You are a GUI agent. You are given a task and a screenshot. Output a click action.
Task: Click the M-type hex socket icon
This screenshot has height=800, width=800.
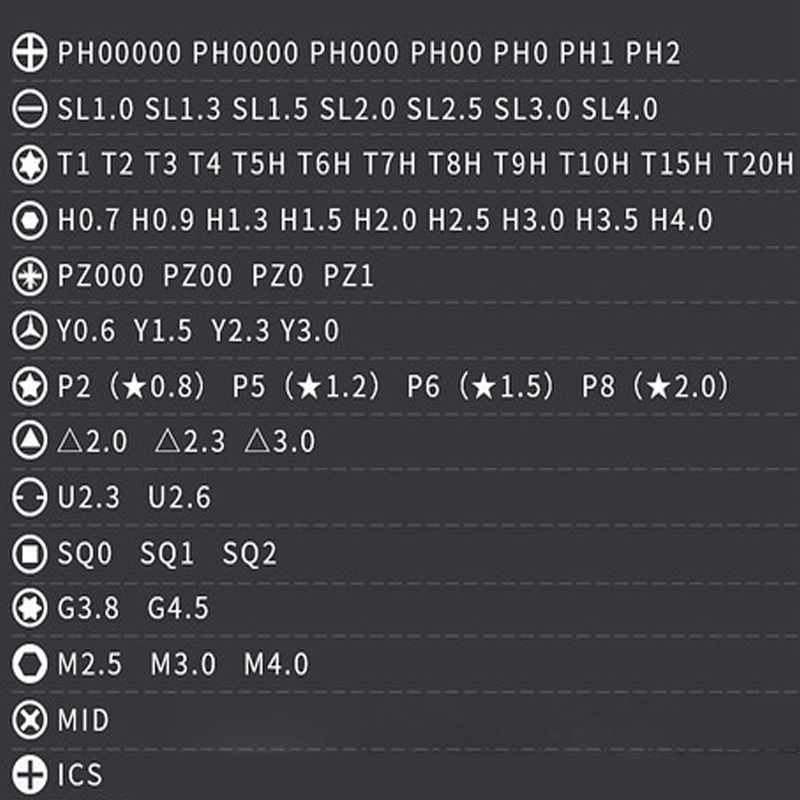[30, 664]
